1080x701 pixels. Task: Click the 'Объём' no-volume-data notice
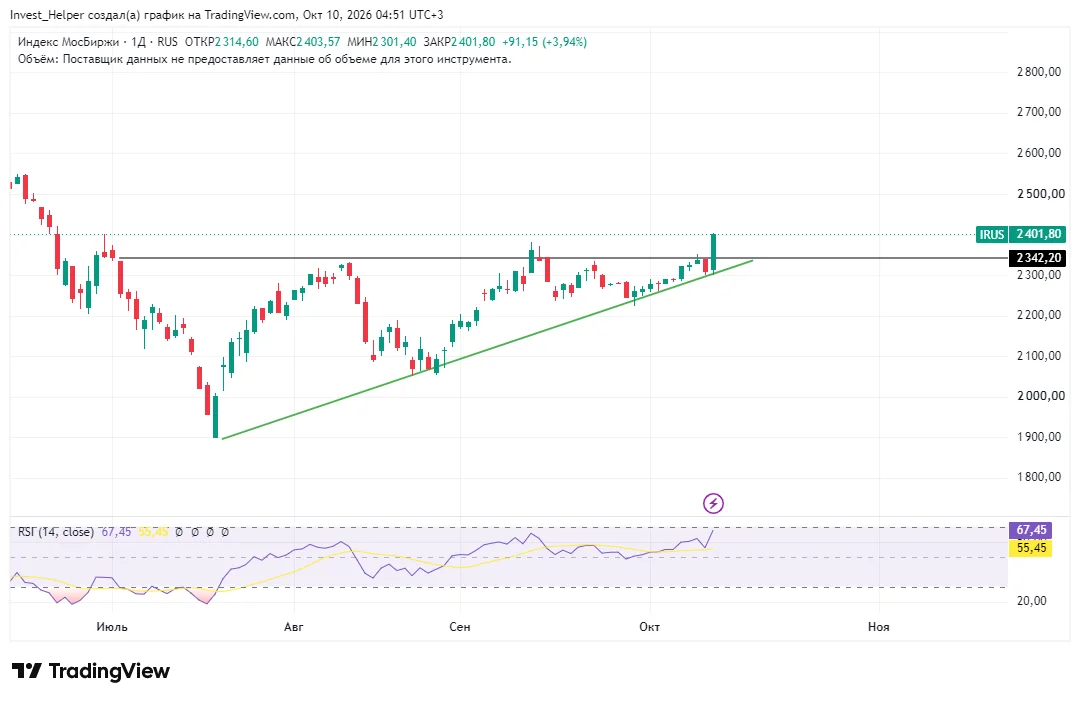click(x=264, y=59)
